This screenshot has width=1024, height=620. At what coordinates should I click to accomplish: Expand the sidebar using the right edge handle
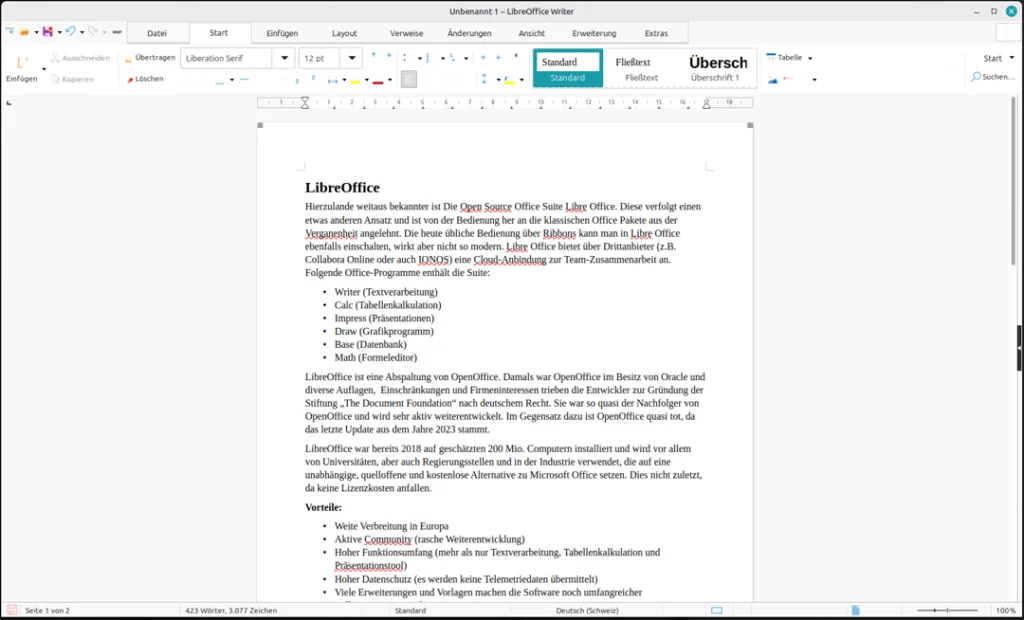pyautogui.click(x=1019, y=348)
